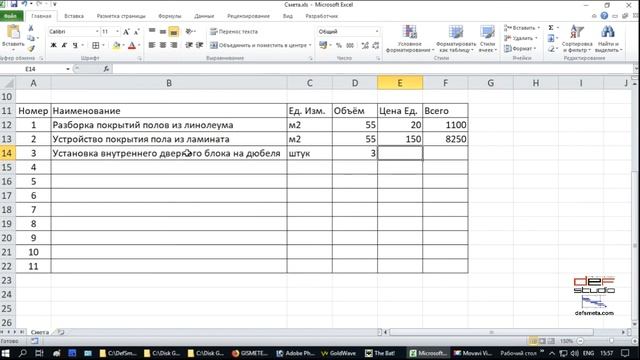Toggle underline formatting (Ч)
Image resolution: width=640 pixels, height=360 pixels.
click(x=75, y=45)
